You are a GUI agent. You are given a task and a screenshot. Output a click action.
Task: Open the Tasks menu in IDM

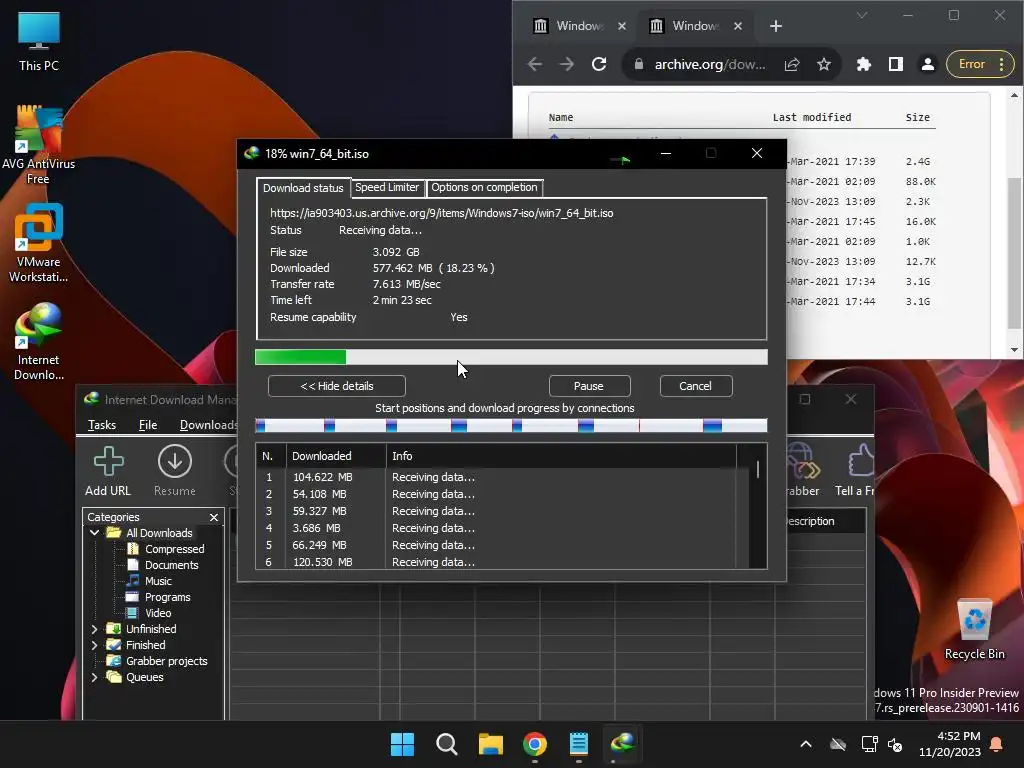[x=102, y=425]
